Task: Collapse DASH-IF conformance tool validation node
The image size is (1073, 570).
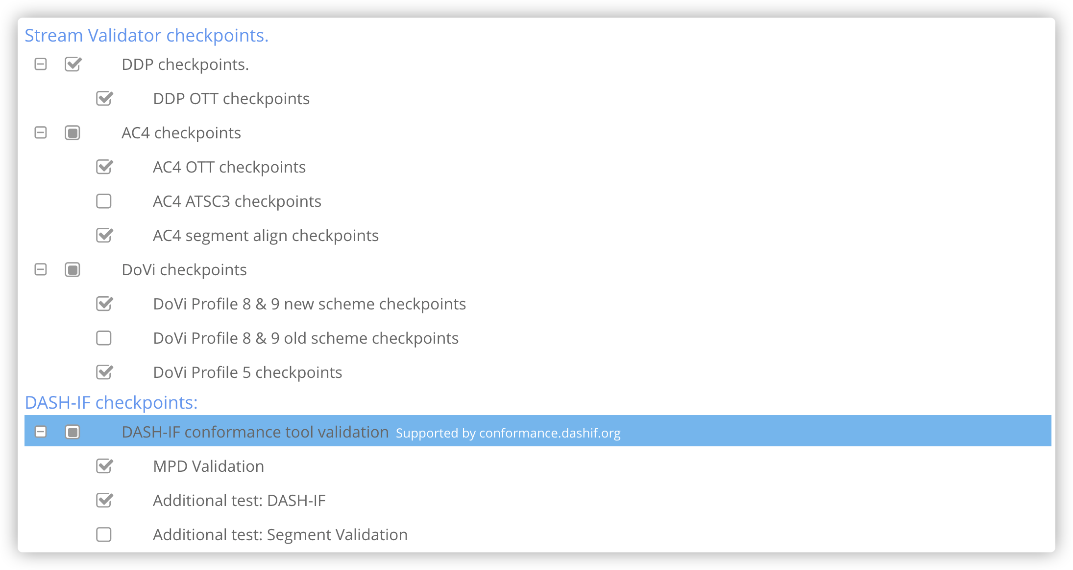Action: 41,432
